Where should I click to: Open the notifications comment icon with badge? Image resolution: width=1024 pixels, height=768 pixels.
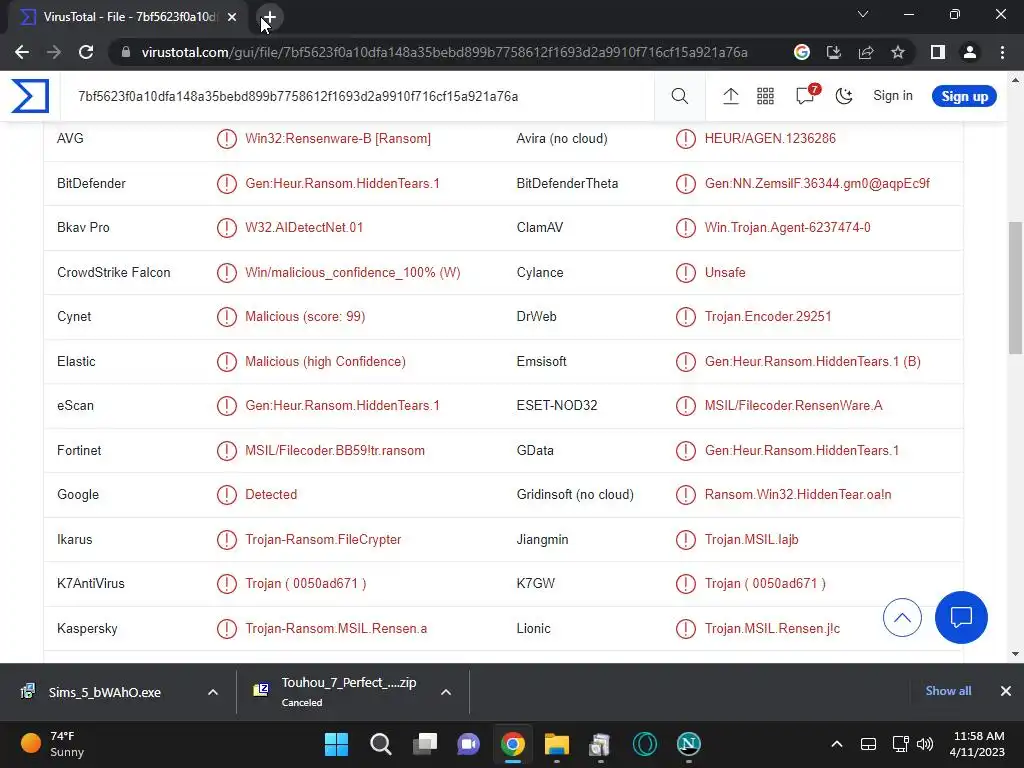(807, 95)
